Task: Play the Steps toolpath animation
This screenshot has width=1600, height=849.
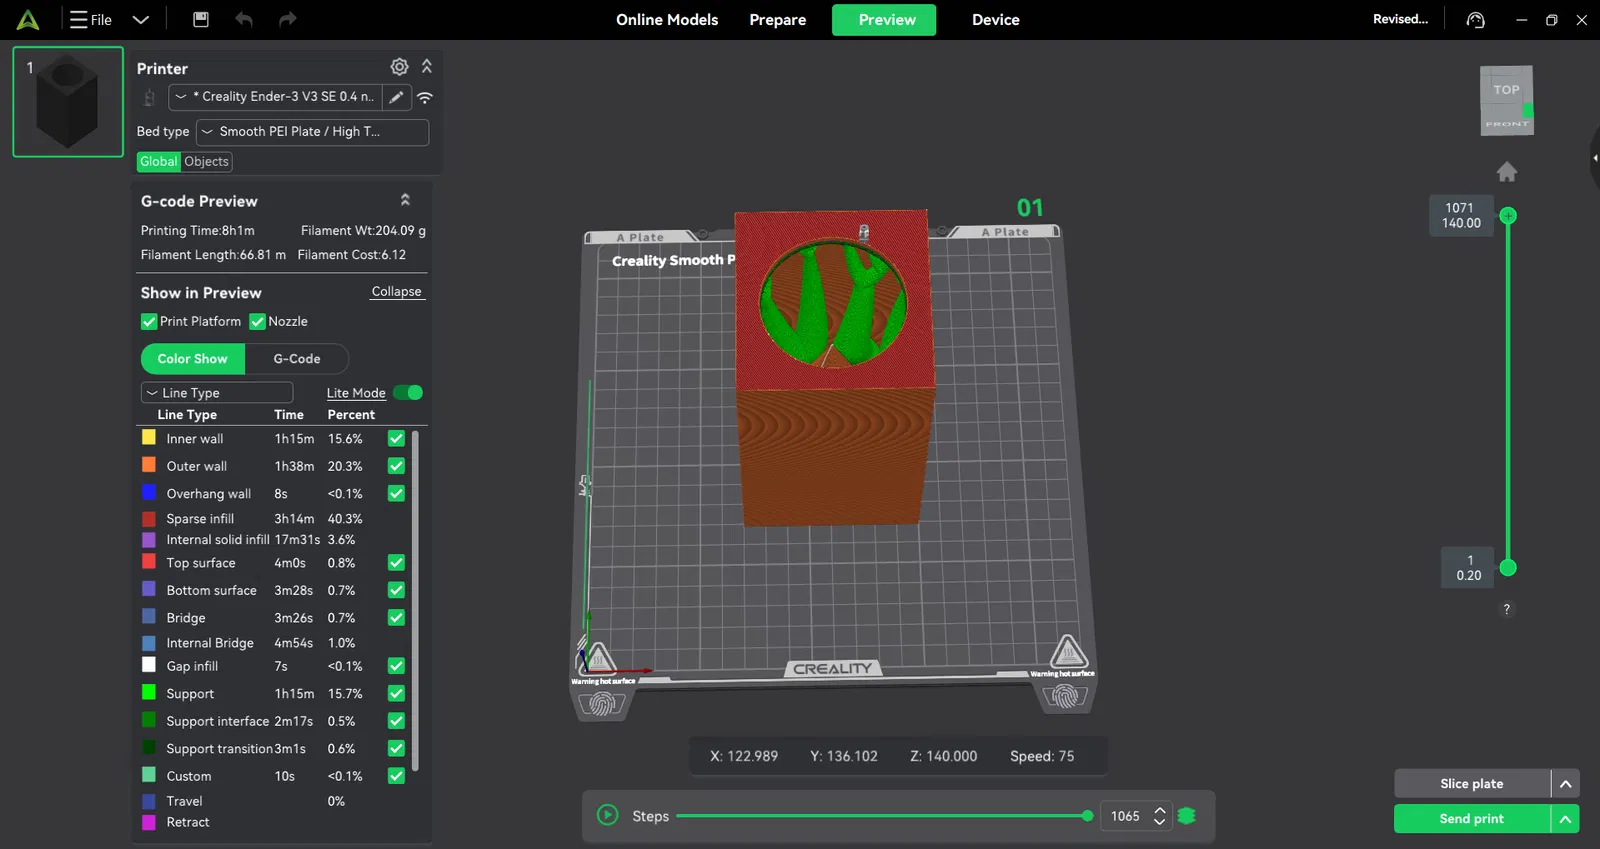Action: (x=607, y=815)
